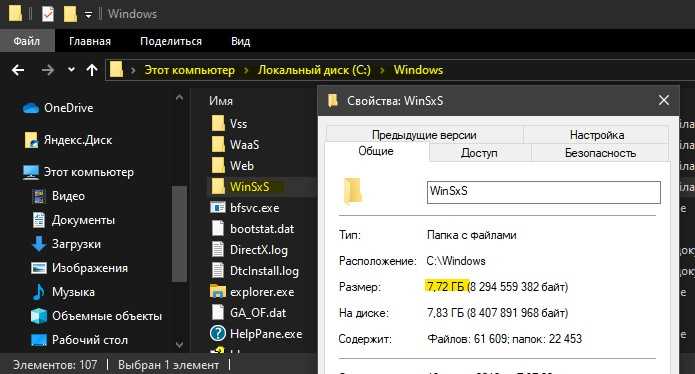Image resolution: width=695 pixels, height=374 pixels.
Task: Close the Свойства: WinSxS dialog
Action: (664, 101)
